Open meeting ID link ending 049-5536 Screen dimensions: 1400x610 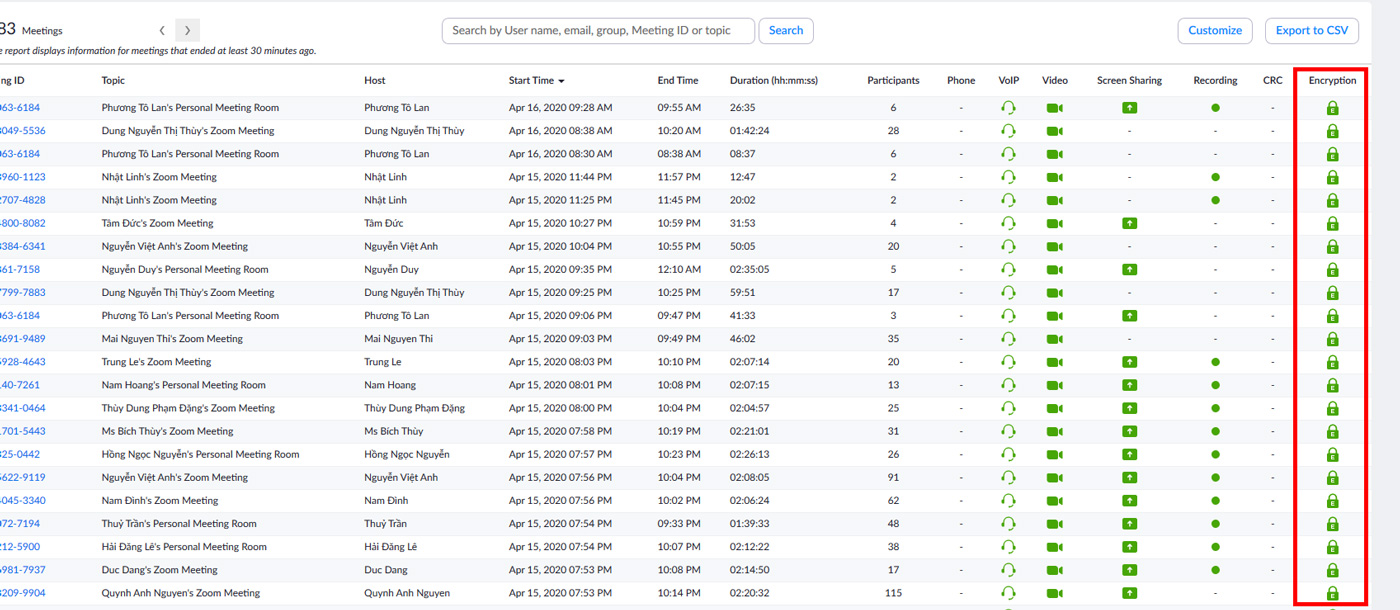(x=22, y=131)
